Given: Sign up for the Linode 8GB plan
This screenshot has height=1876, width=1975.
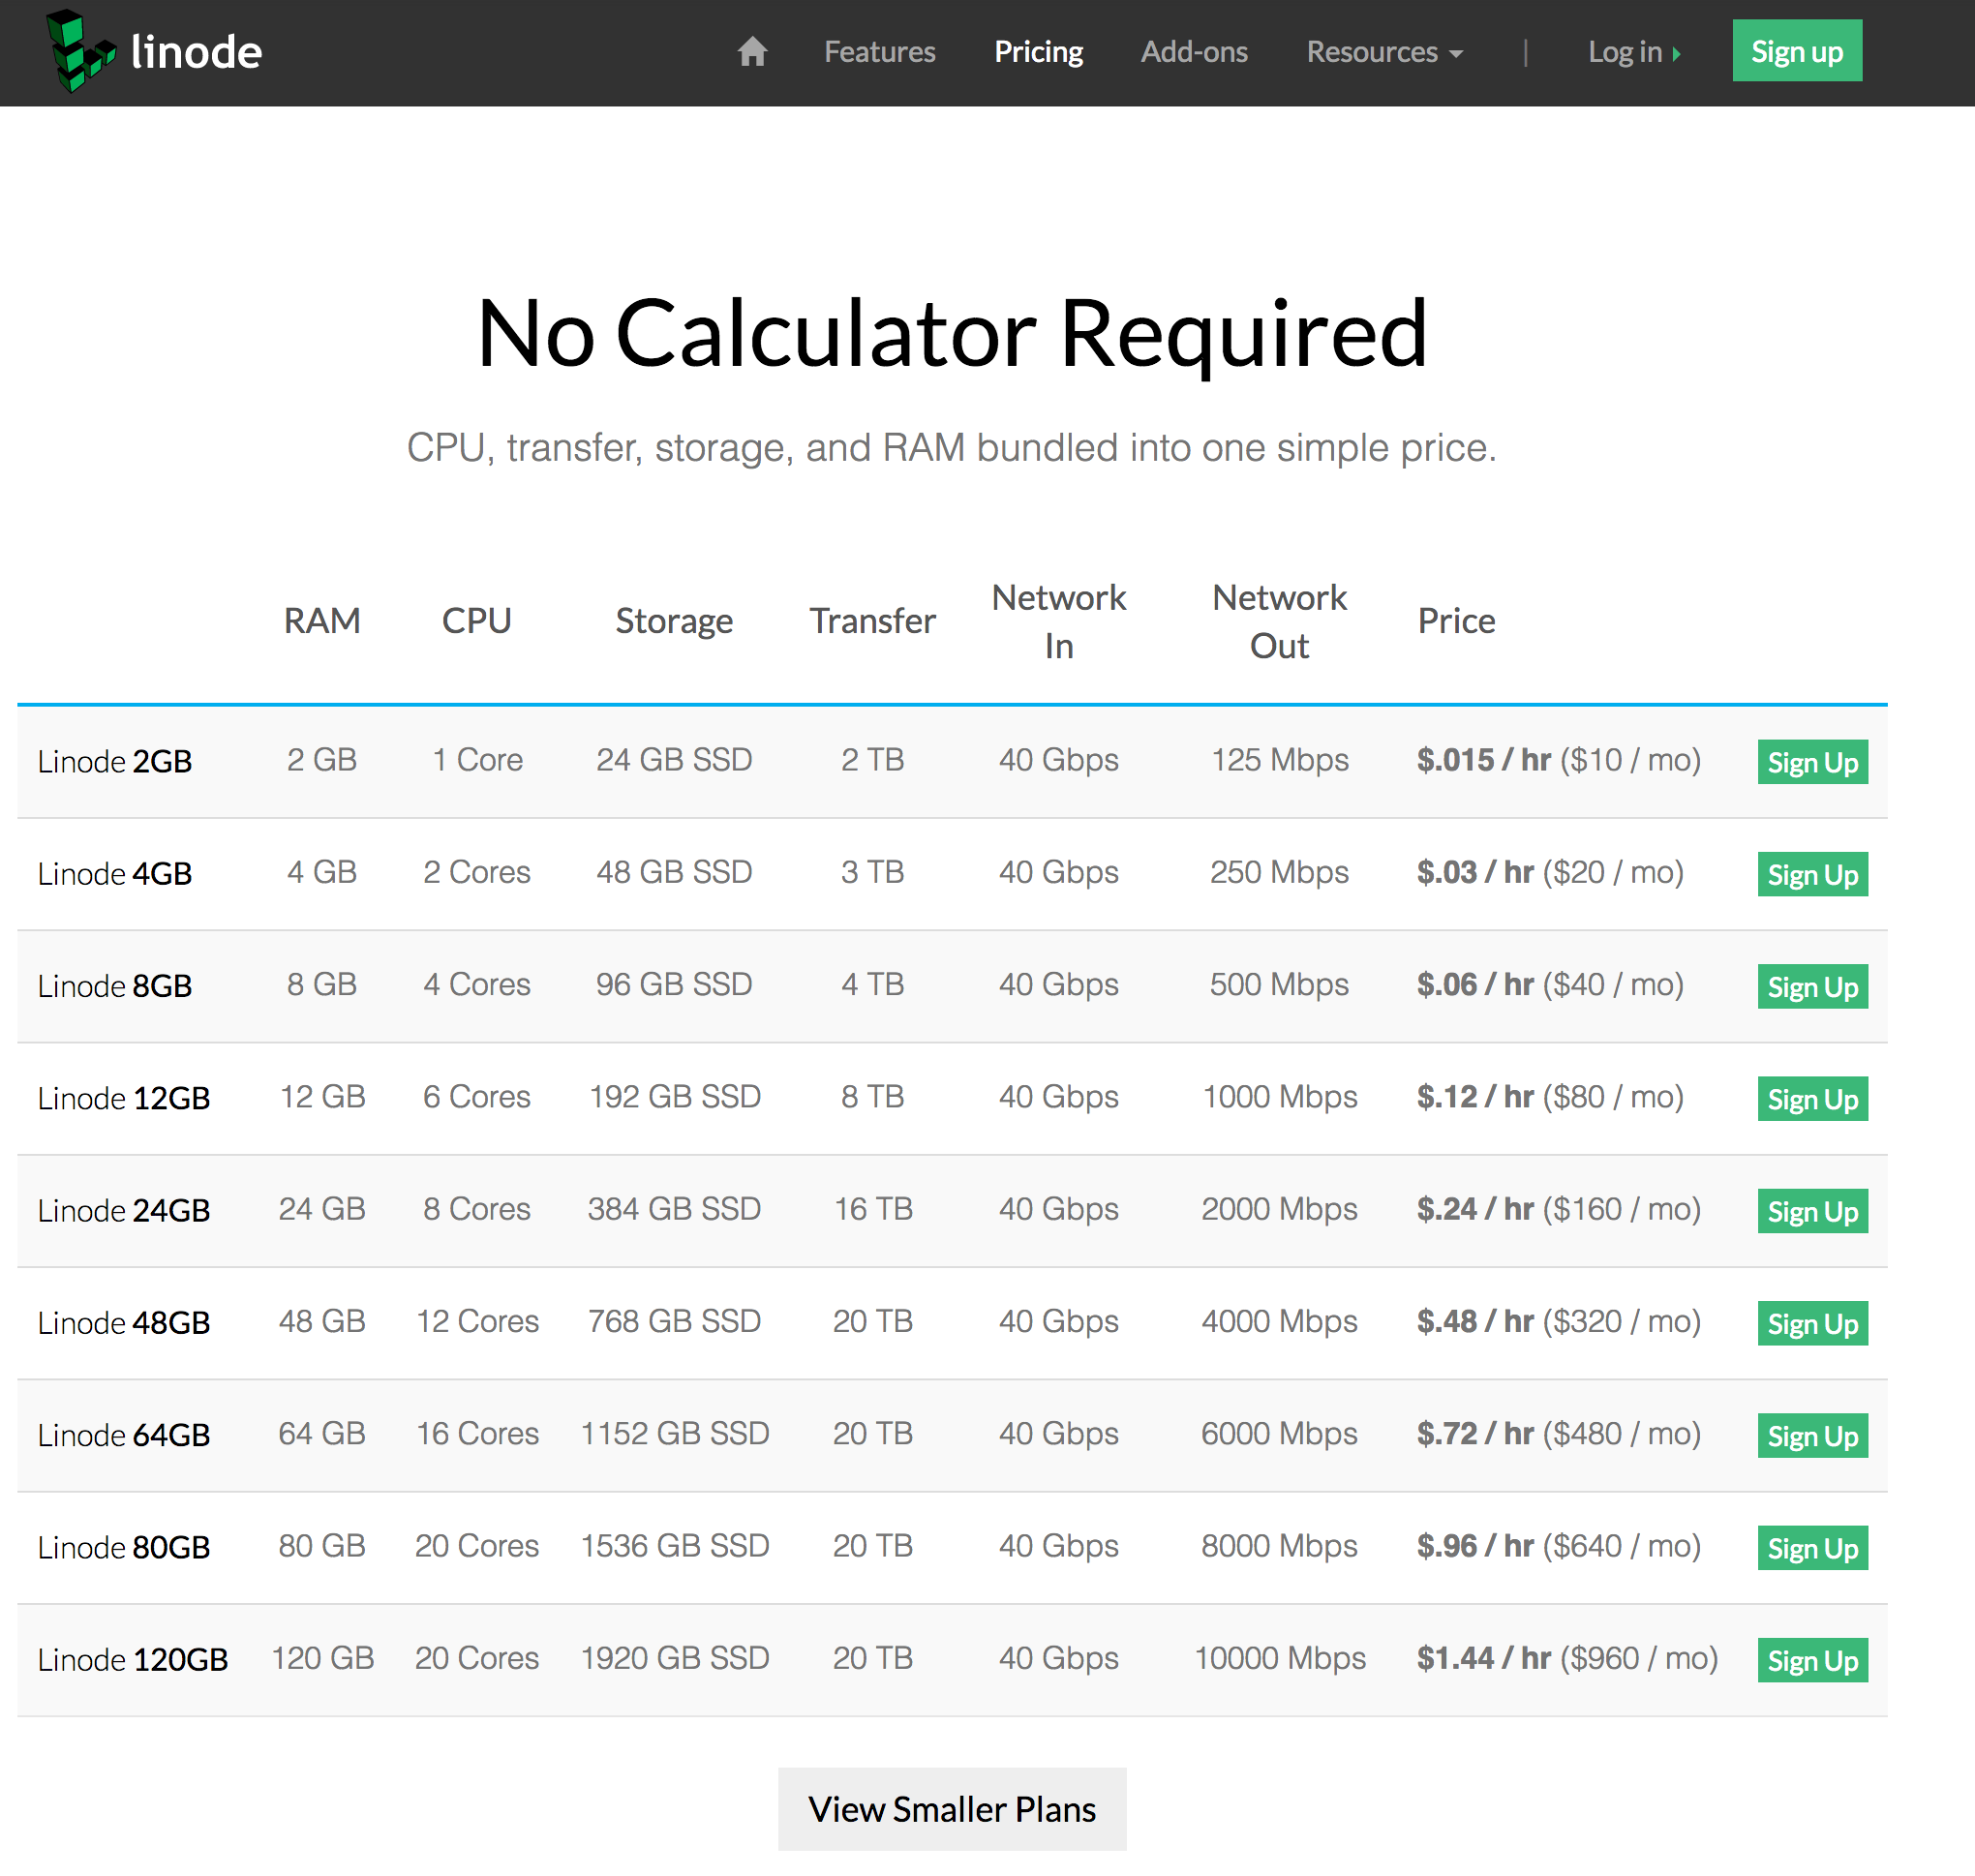Looking at the screenshot, I should tap(1812, 986).
